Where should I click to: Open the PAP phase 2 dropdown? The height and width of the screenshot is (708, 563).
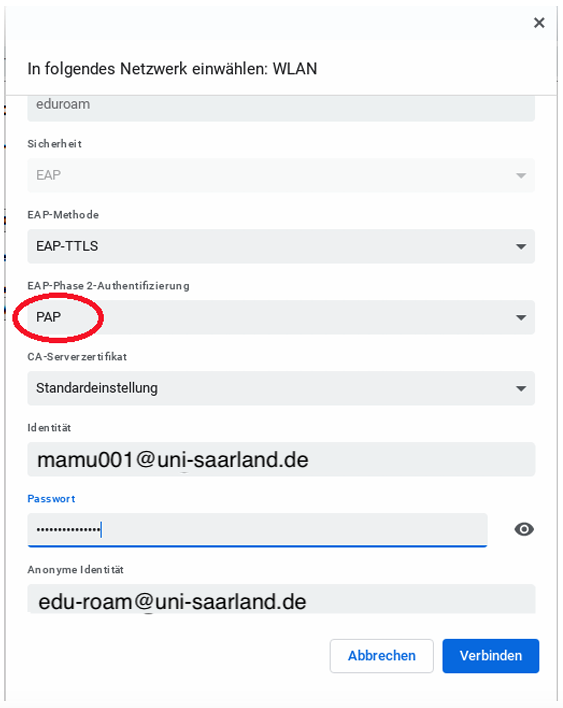[281, 317]
